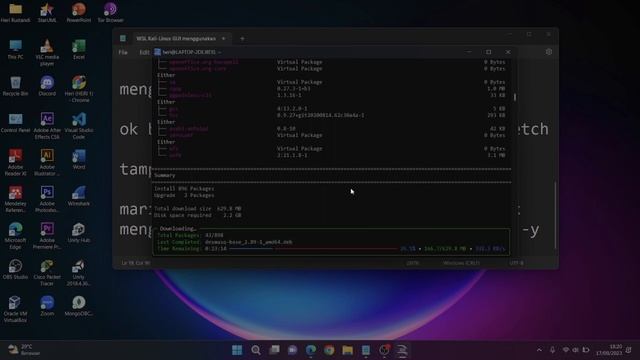Click the Ln Col indicator in Notepad status bar

[136, 263]
